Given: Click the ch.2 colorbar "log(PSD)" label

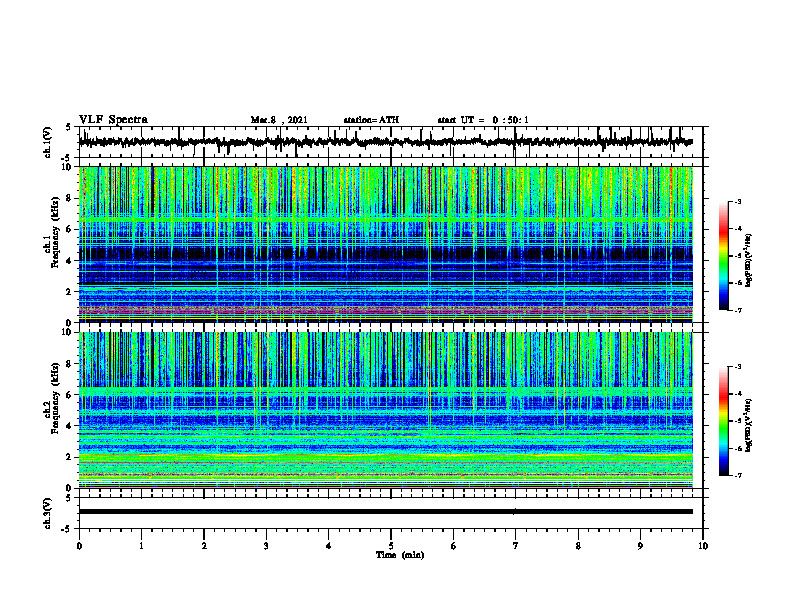Looking at the screenshot, I should pyautogui.click(x=749, y=425).
